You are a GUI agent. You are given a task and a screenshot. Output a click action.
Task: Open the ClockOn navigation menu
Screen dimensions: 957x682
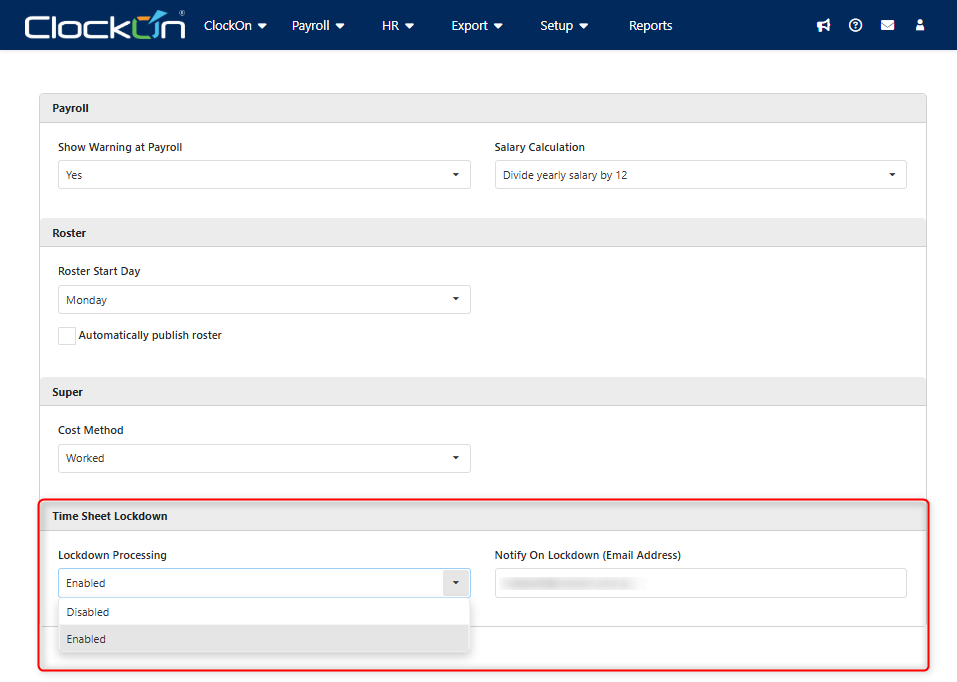pos(235,26)
